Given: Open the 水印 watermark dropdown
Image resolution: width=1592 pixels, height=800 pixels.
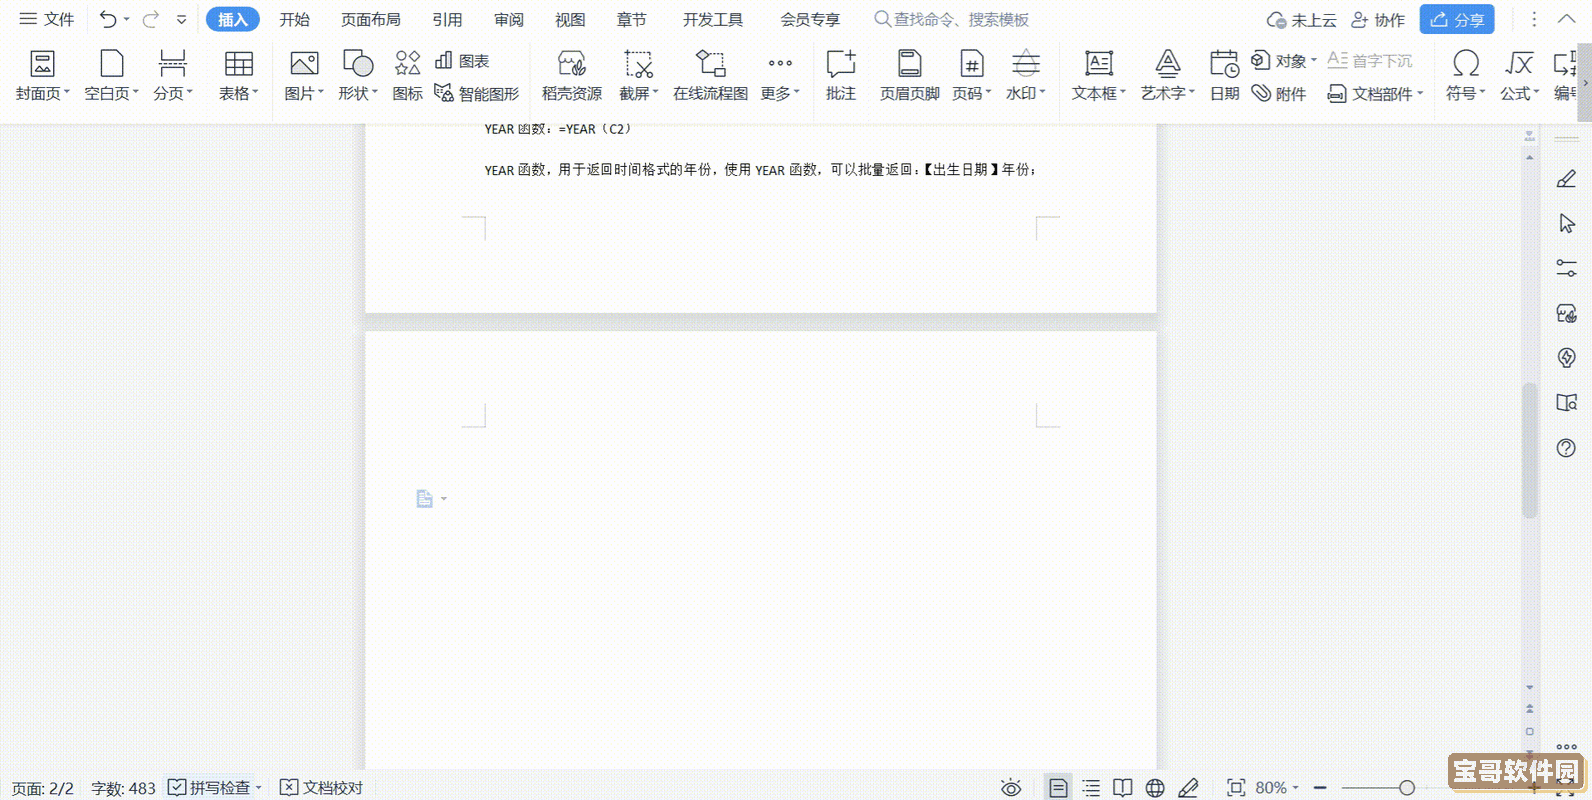Looking at the screenshot, I should coord(1026,76).
